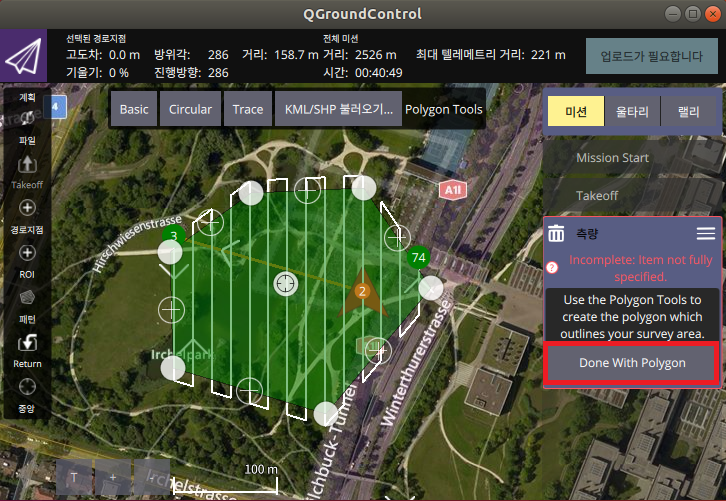Open the QGroundControl paper plane menu icon
This screenshot has width=726, height=501.
(x=23, y=56)
